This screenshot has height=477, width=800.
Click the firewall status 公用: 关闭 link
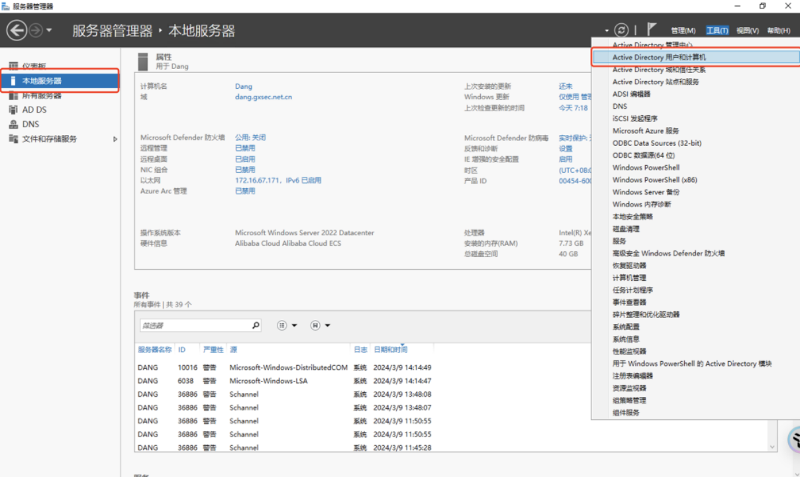point(250,137)
